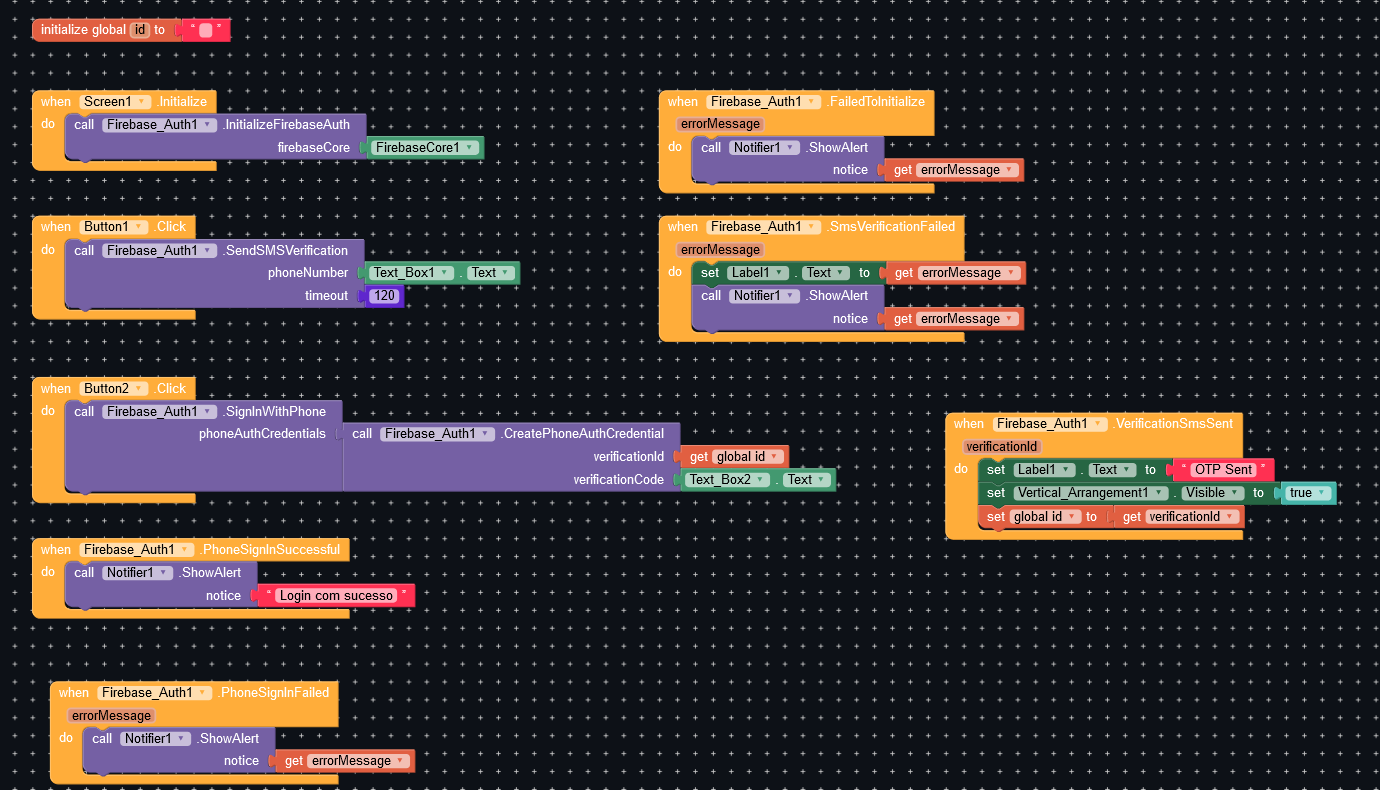Open the Button1 dropdown in Click event
Viewport: 1380px width, 790px height.
coord(115,227)
